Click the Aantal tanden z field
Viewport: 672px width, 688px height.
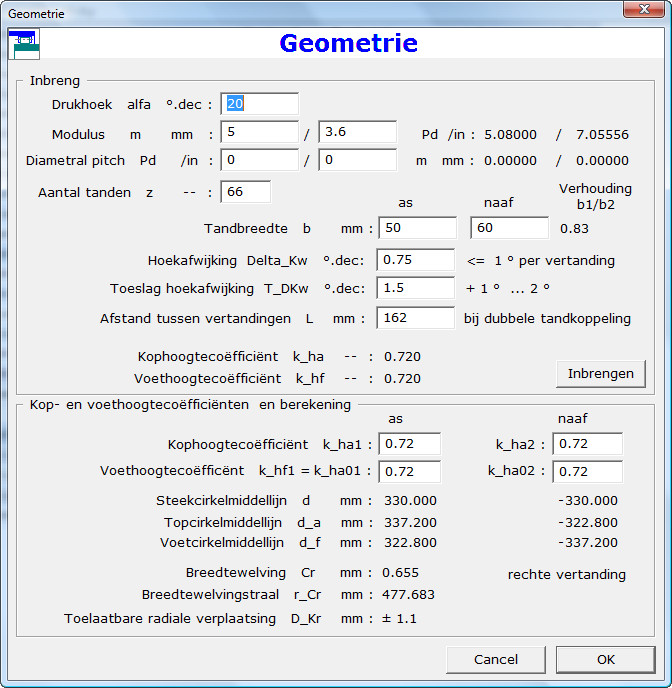246,192
